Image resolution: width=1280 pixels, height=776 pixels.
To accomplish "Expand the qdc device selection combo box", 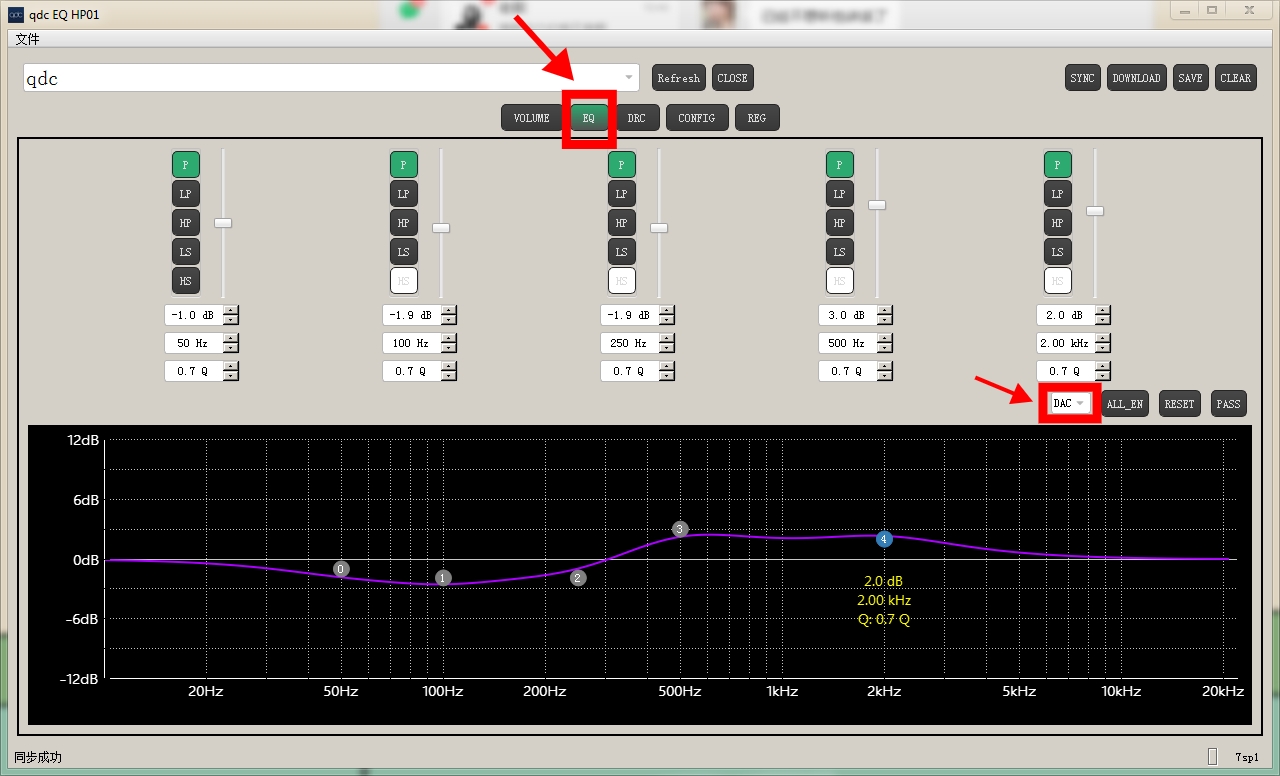I will tap(629, 78).
